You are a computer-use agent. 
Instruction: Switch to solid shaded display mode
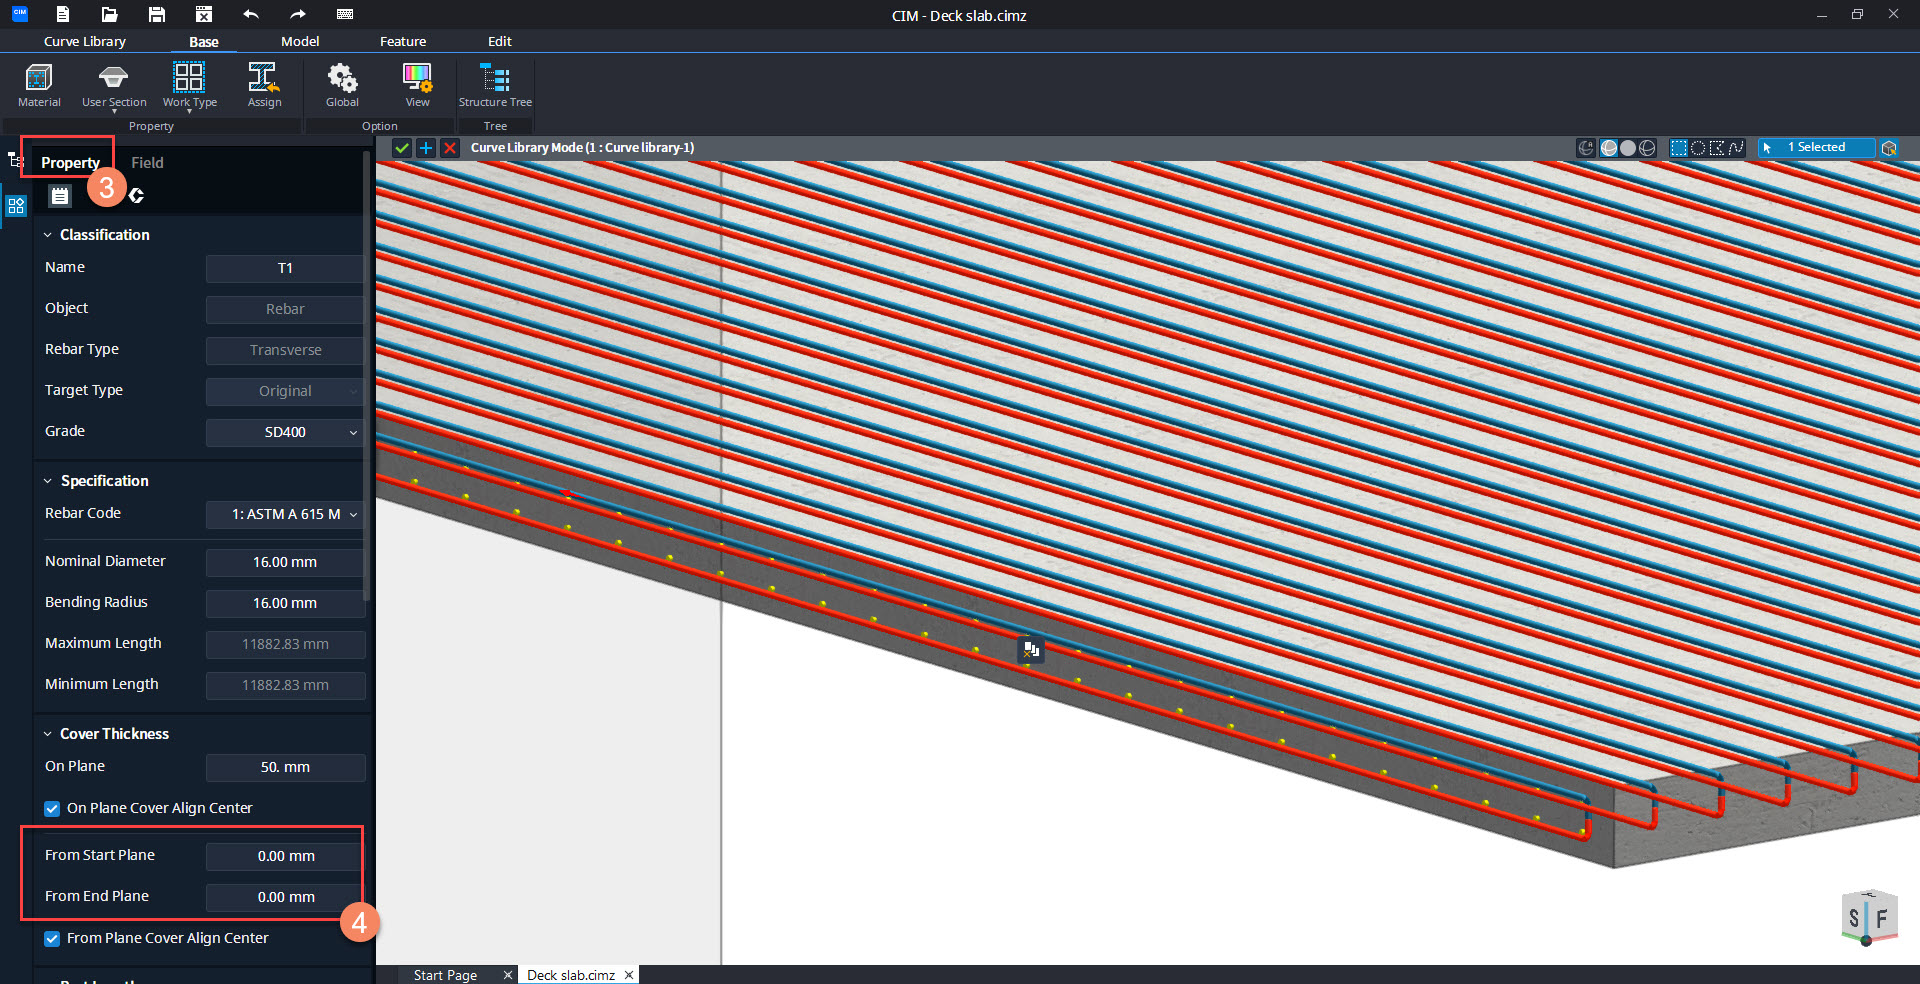pyautogui.click(x=1628, y=148)
